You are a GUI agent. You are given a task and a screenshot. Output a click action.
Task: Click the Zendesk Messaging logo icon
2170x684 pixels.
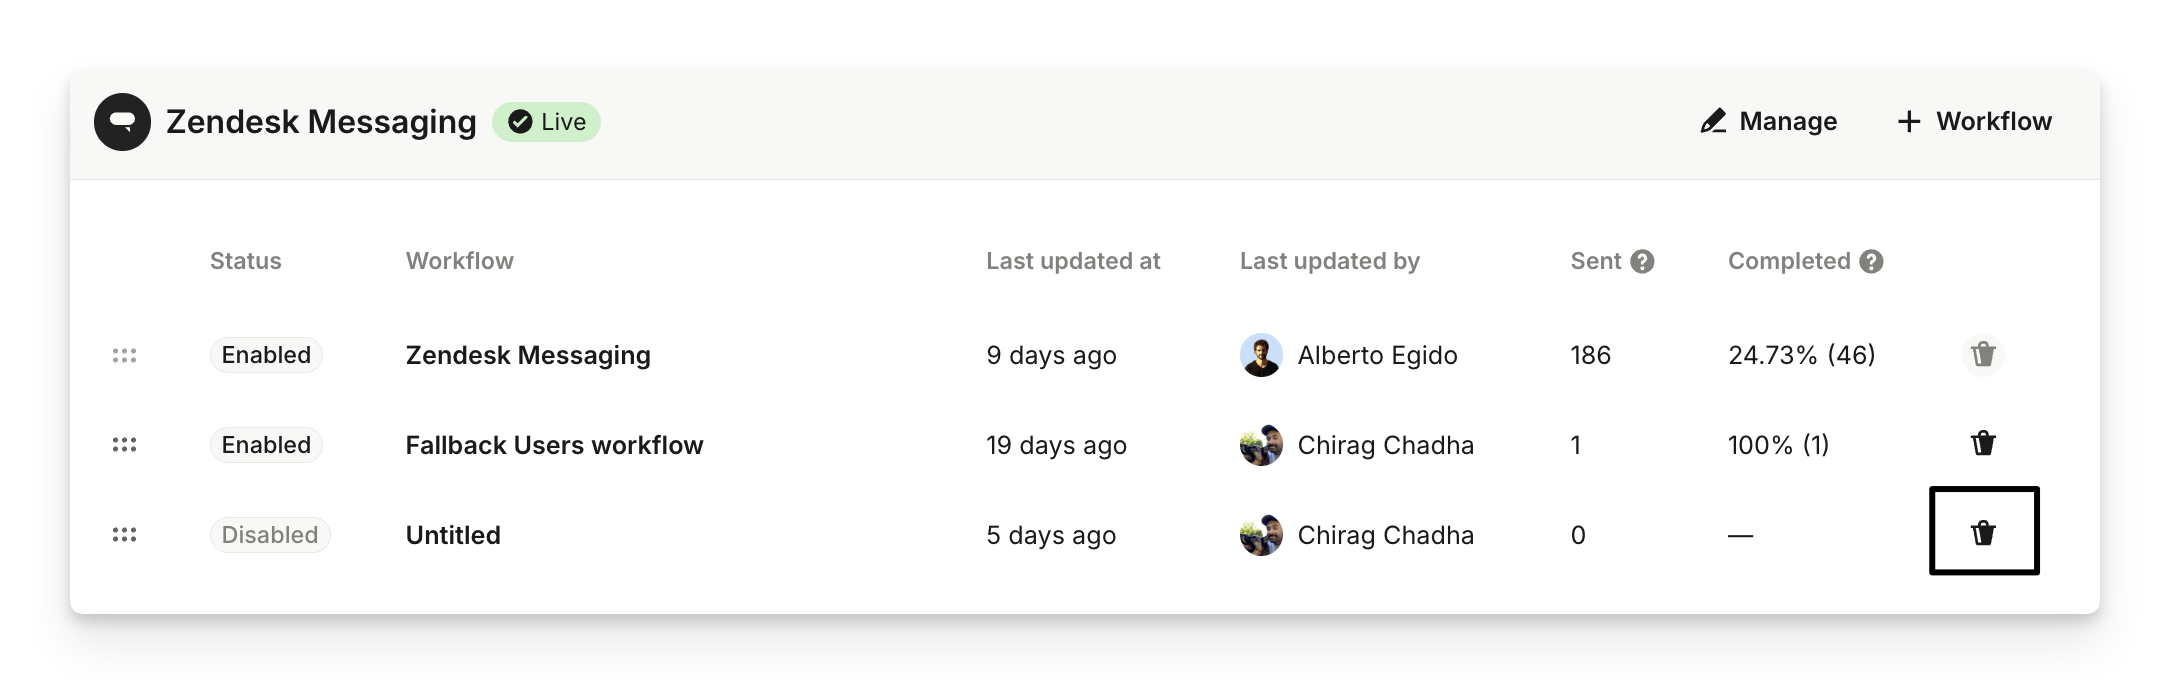122,122
